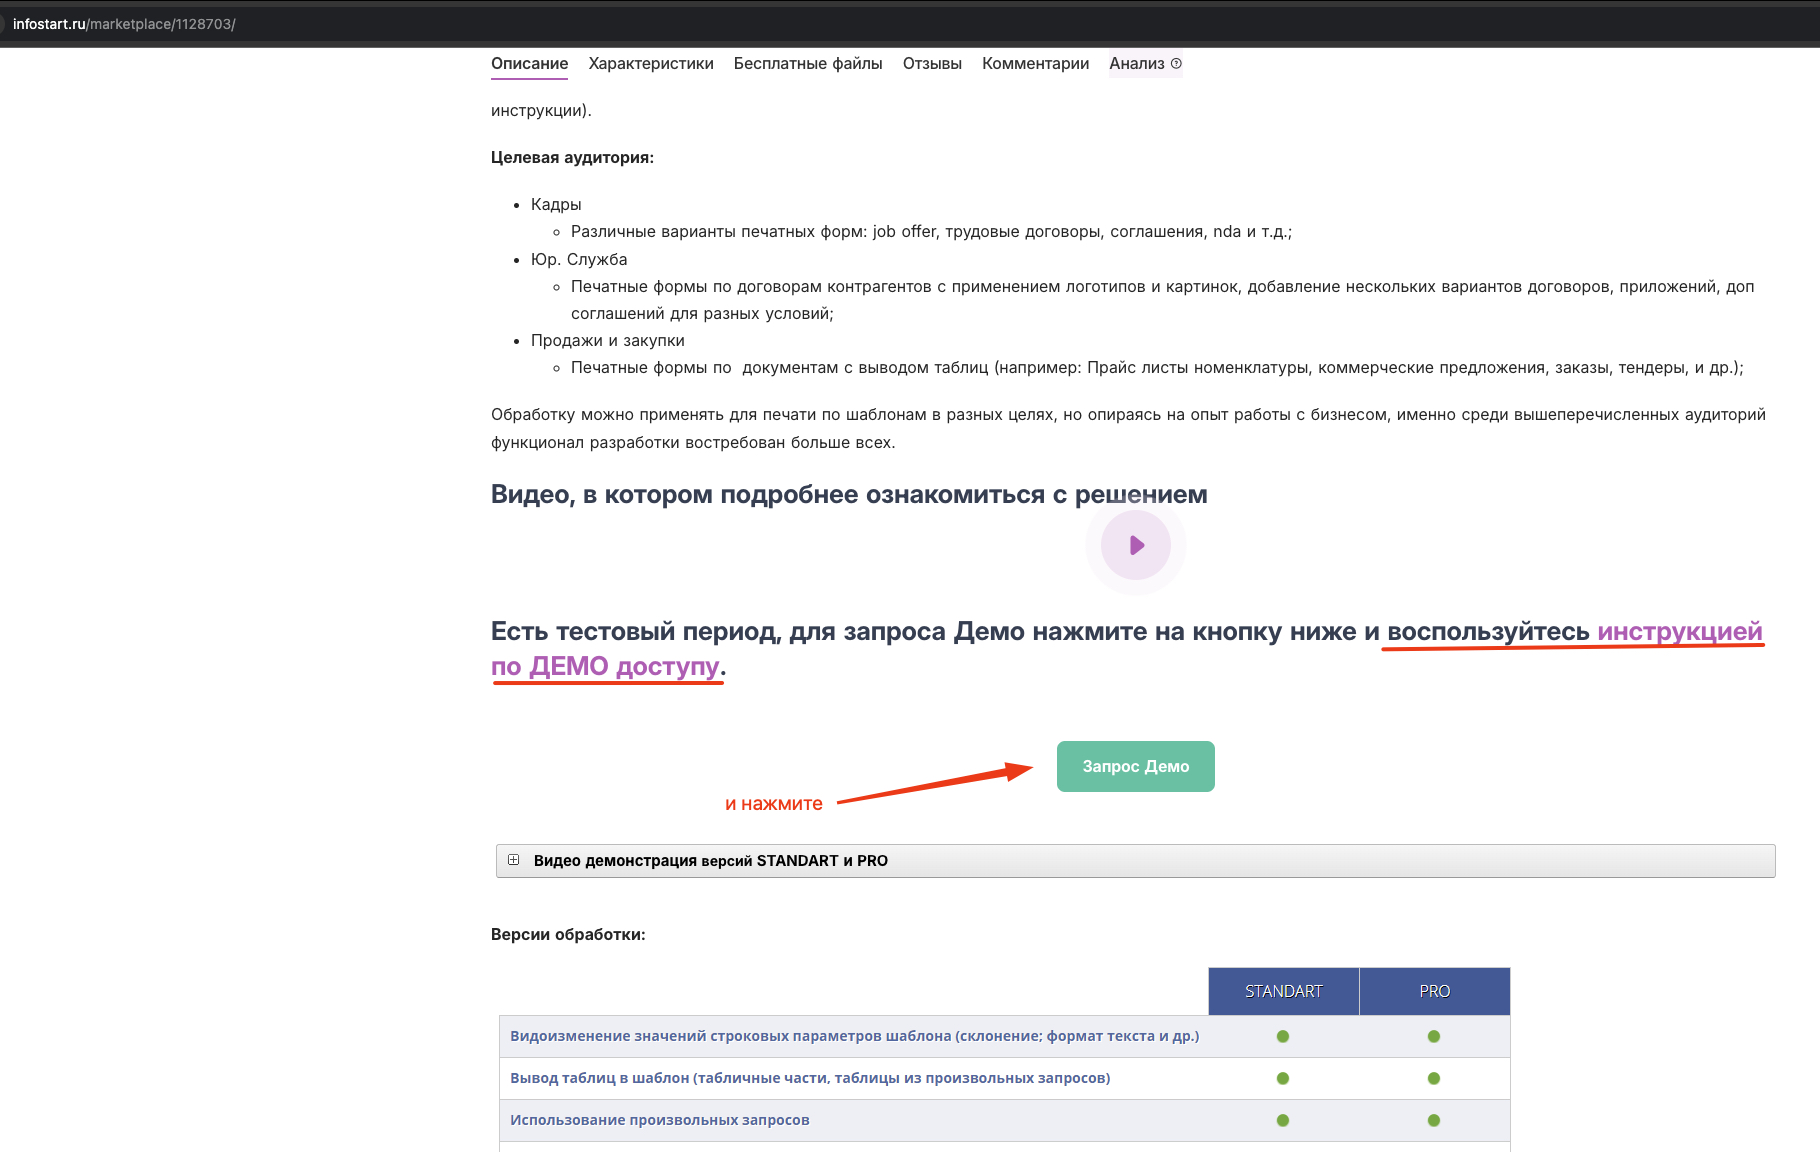This screenshot has height=1152, width=1820.
Task: Click the Видоизменение значений строковых параметров row
Action: [1004, 1036]
